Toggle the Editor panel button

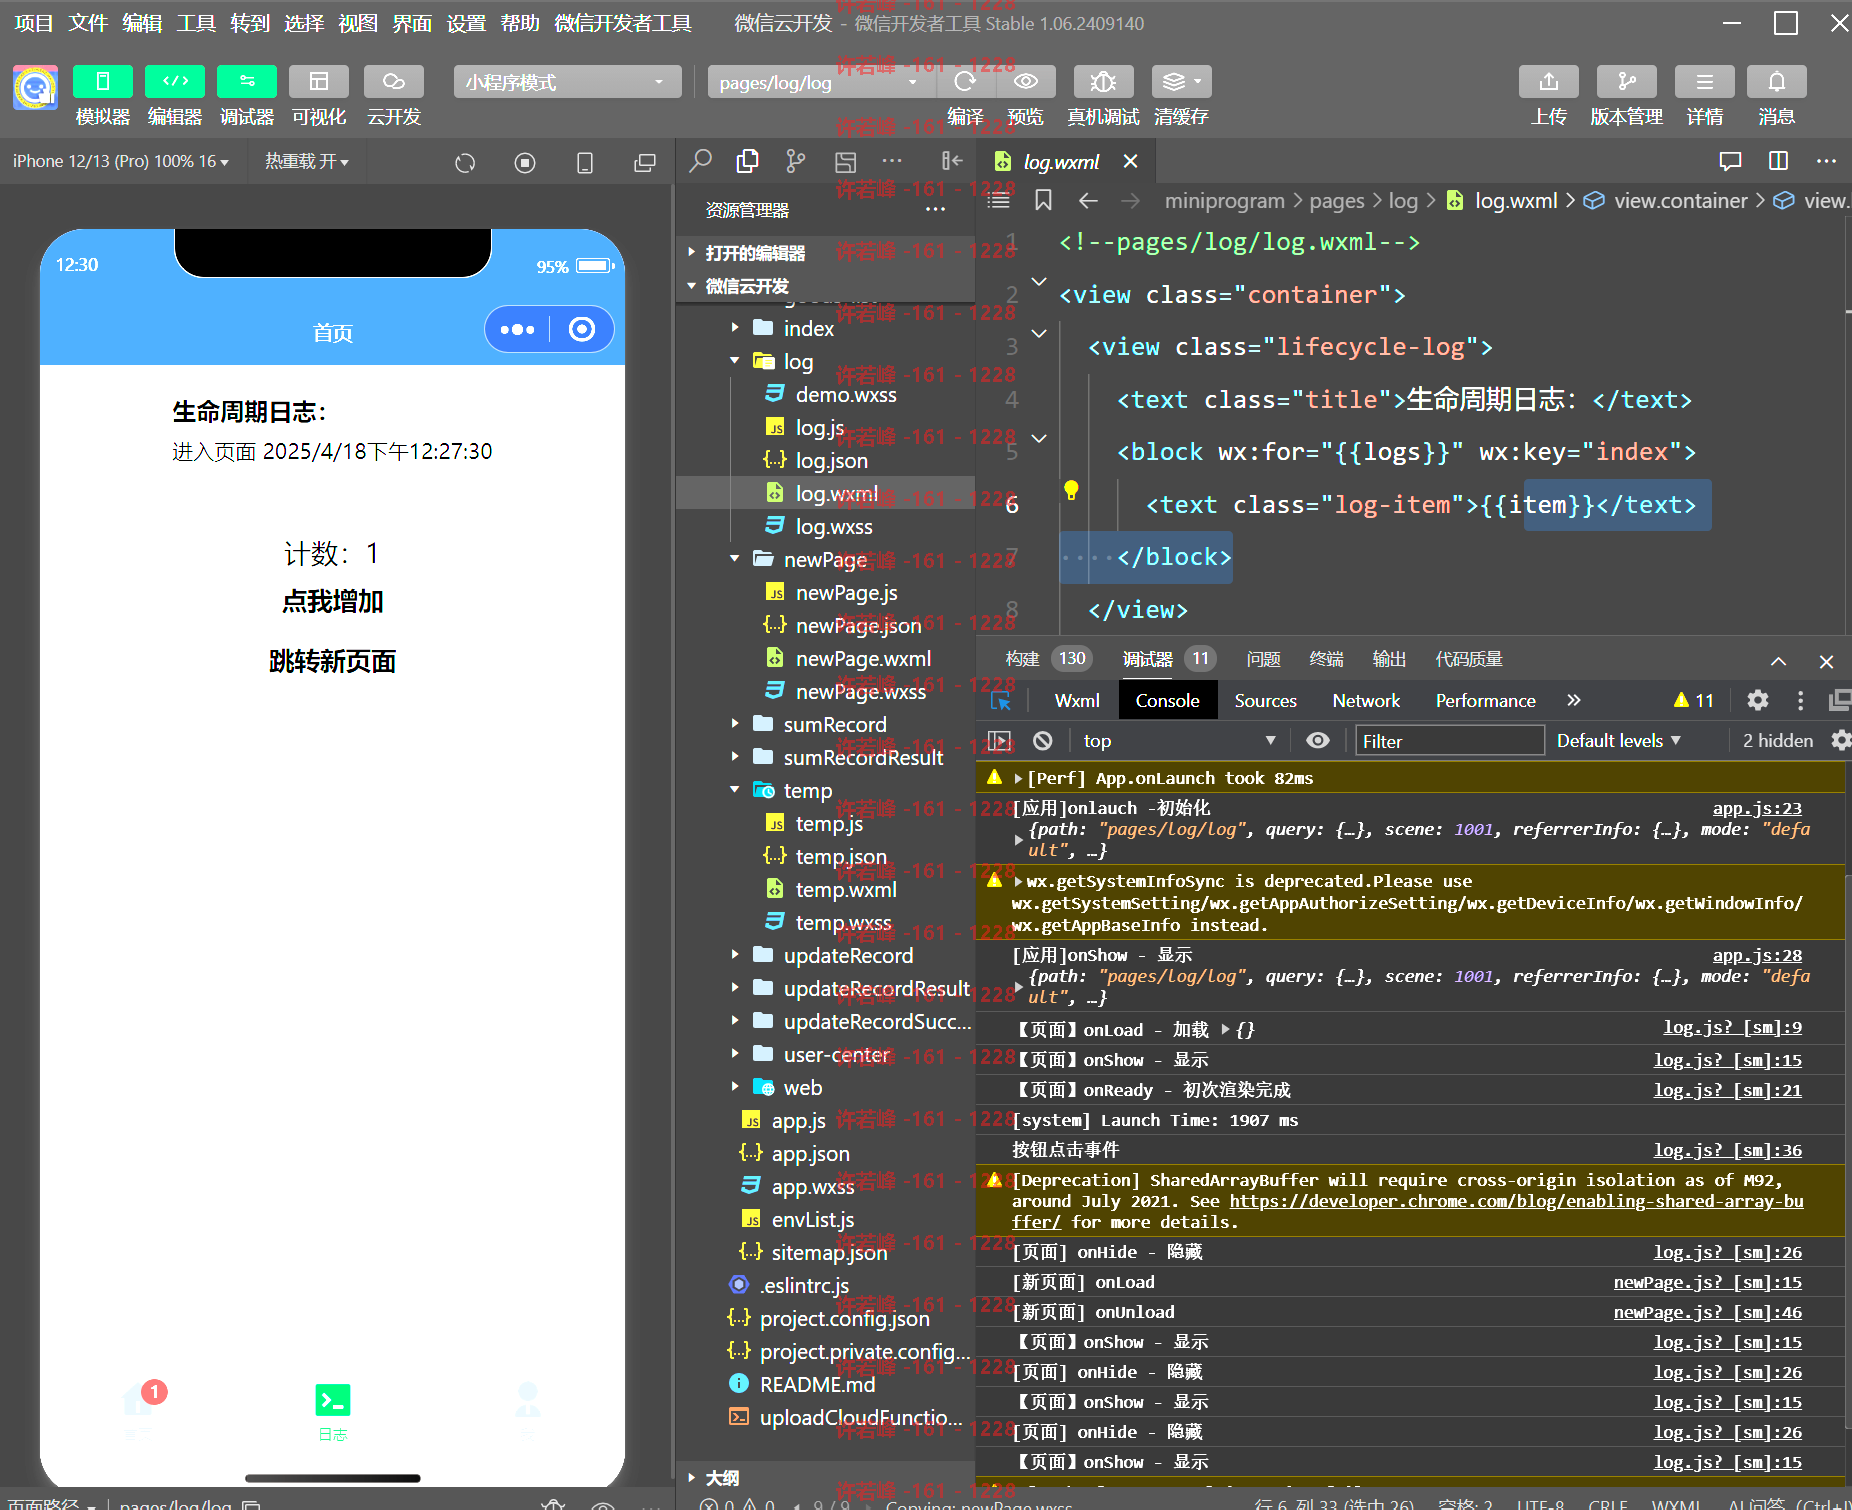point(175,81)
